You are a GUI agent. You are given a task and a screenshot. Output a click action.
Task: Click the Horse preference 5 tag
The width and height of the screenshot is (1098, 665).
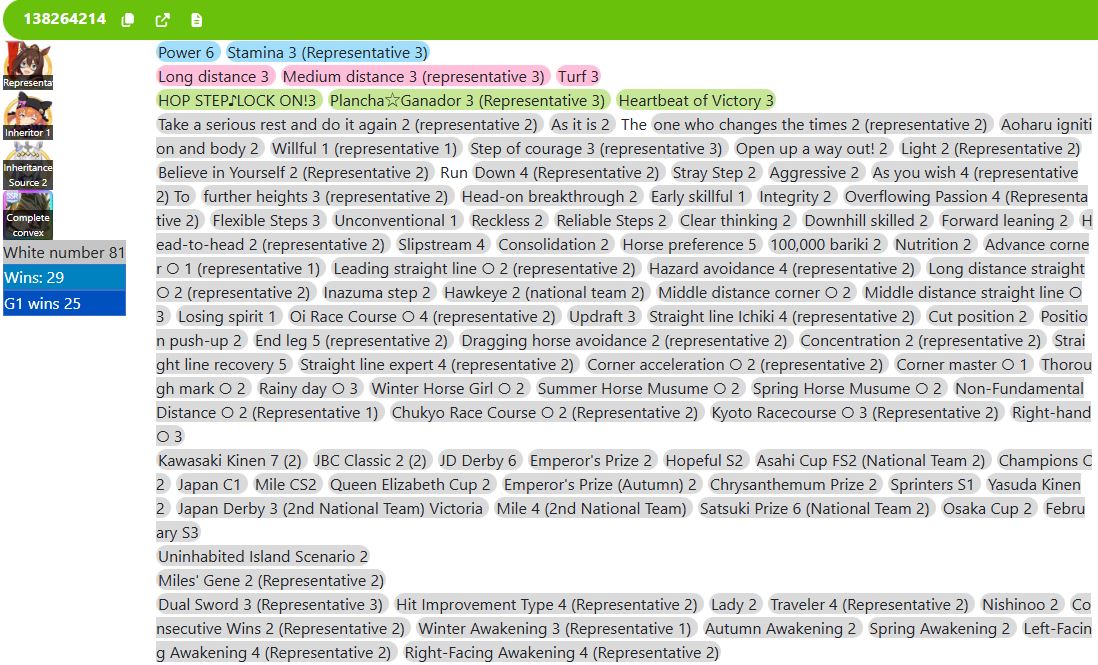pos(690,244)
